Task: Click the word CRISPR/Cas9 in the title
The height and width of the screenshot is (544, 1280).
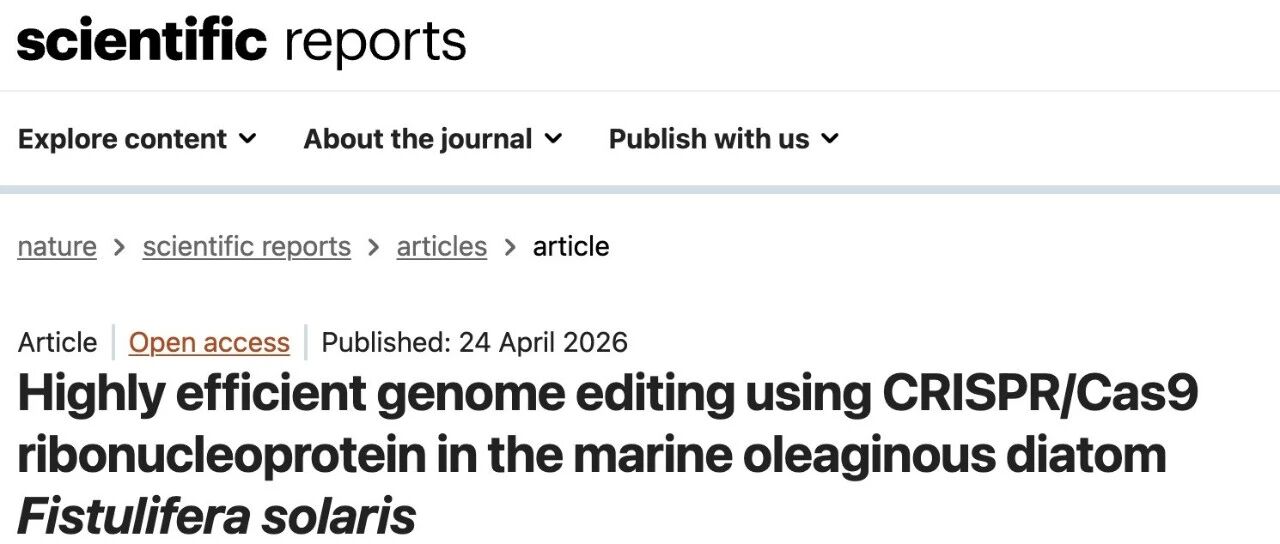Action: click(1040, 395)
